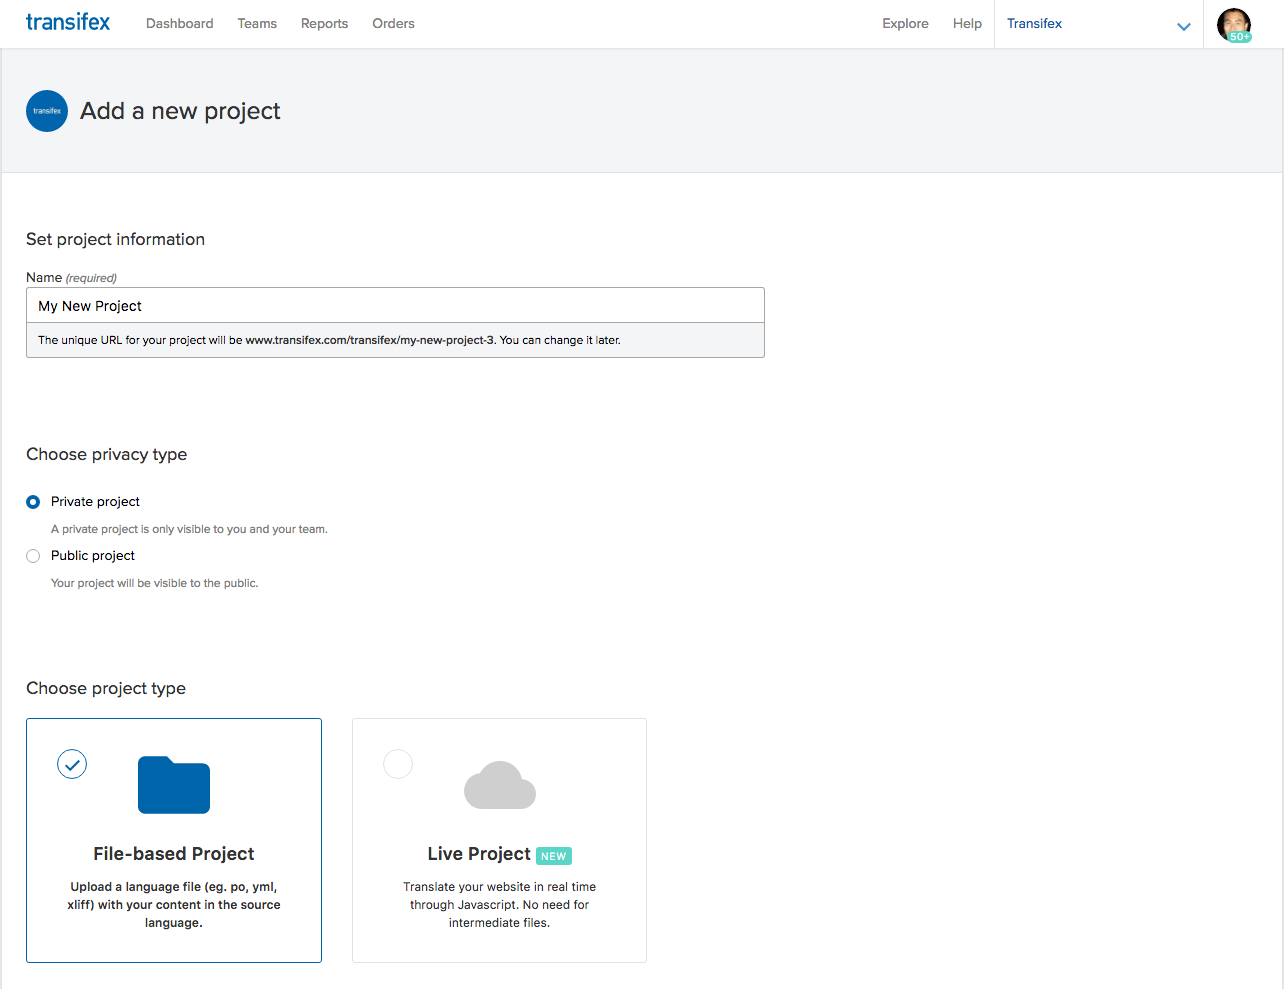The image size is (1284, 989).
Task: Open the Teams menu item
Action: (x=257, y=23)
